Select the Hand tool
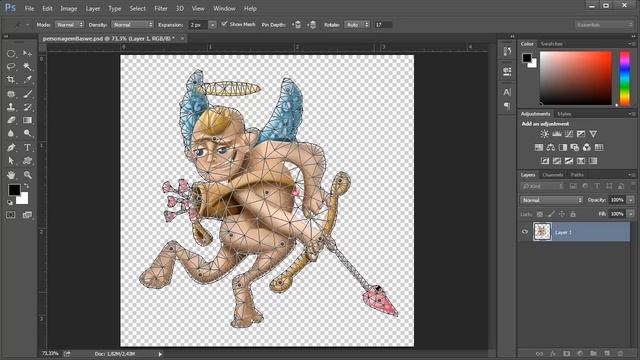640x360 pixels. click(11, 175)
